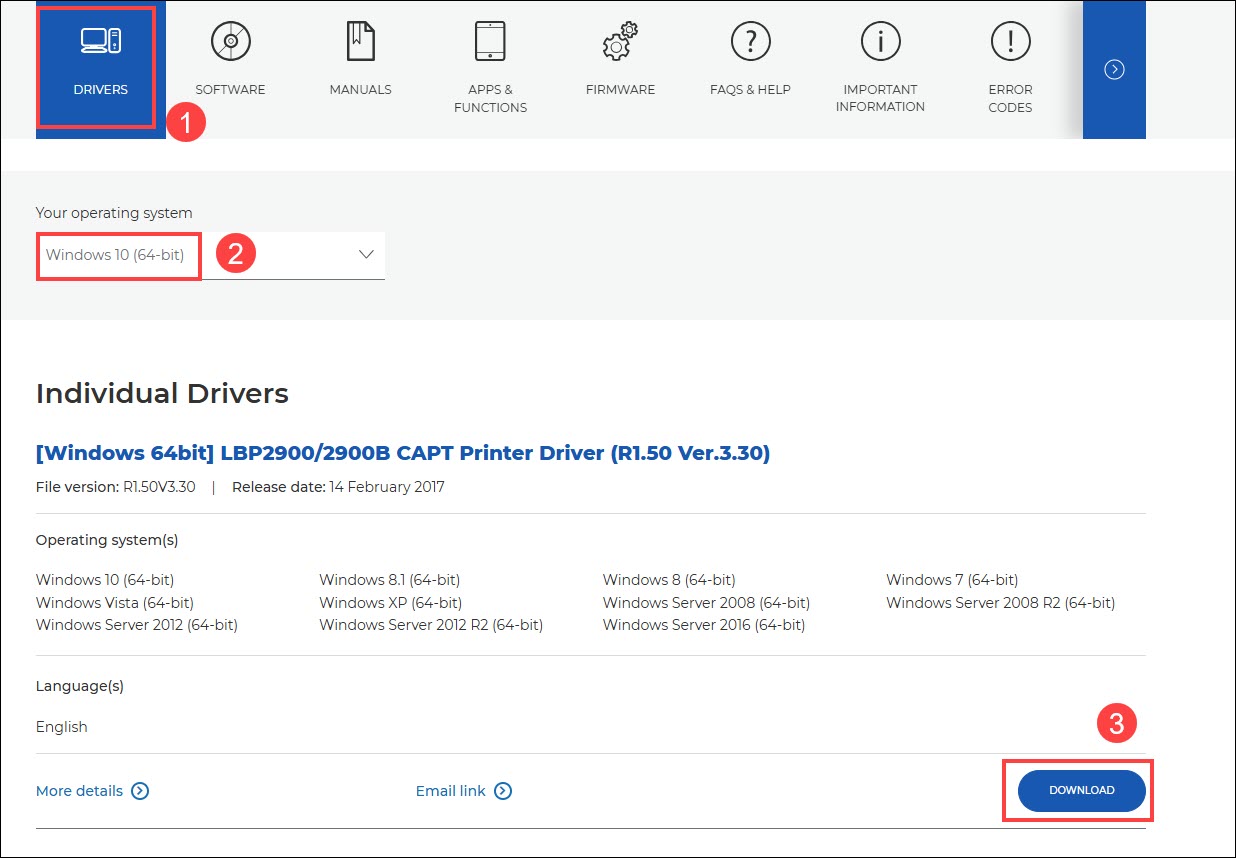The image size is (1236, 858).
Task: Click the 'English' language text
Action: click(x=61, y=727)
